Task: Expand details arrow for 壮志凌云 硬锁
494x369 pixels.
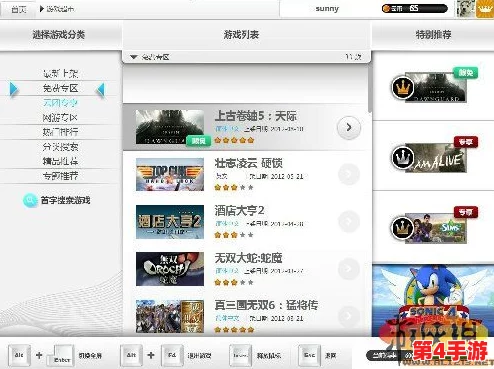Action: click(349, 174)
